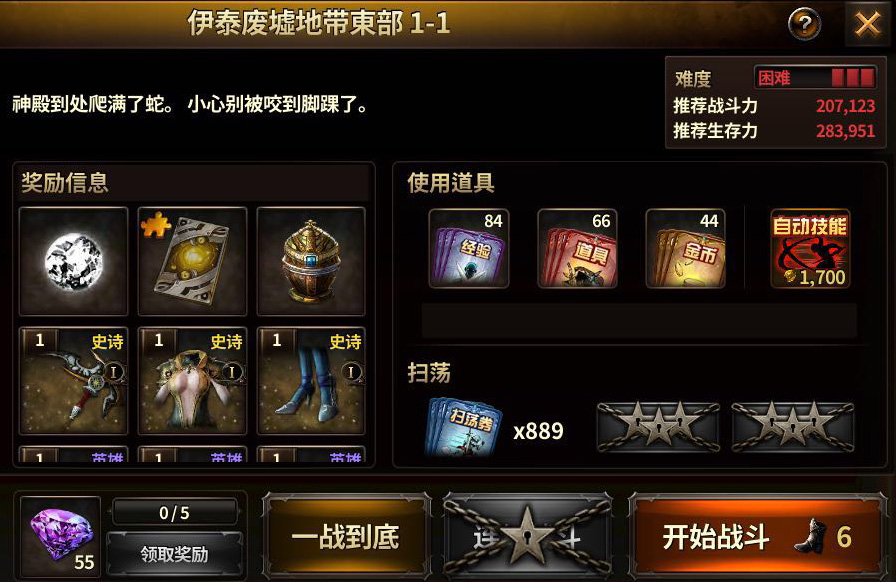The width and height of the screenshot is (896, 582).
Task: Click the locked 连续战斗 star button
Action: pos(527,536)
